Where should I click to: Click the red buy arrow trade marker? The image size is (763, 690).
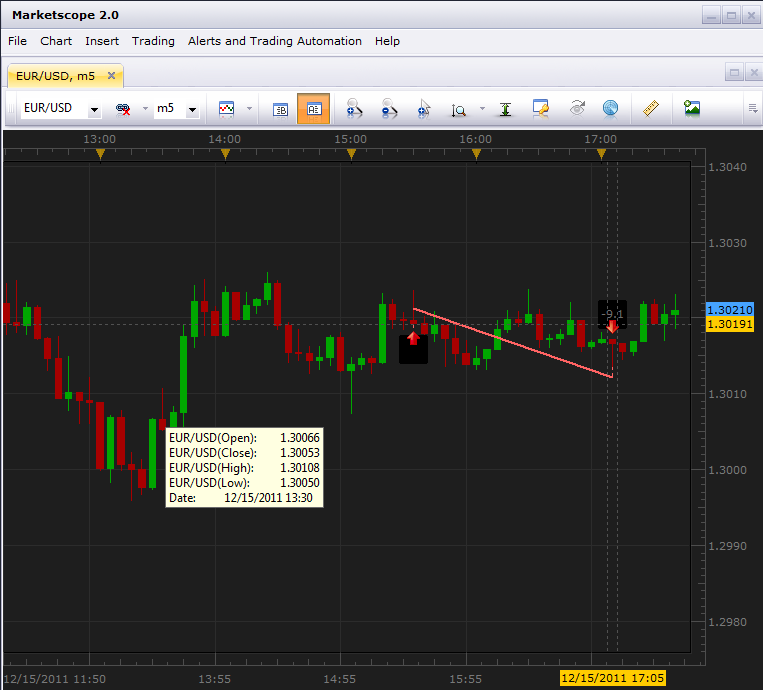coord(413,338)
